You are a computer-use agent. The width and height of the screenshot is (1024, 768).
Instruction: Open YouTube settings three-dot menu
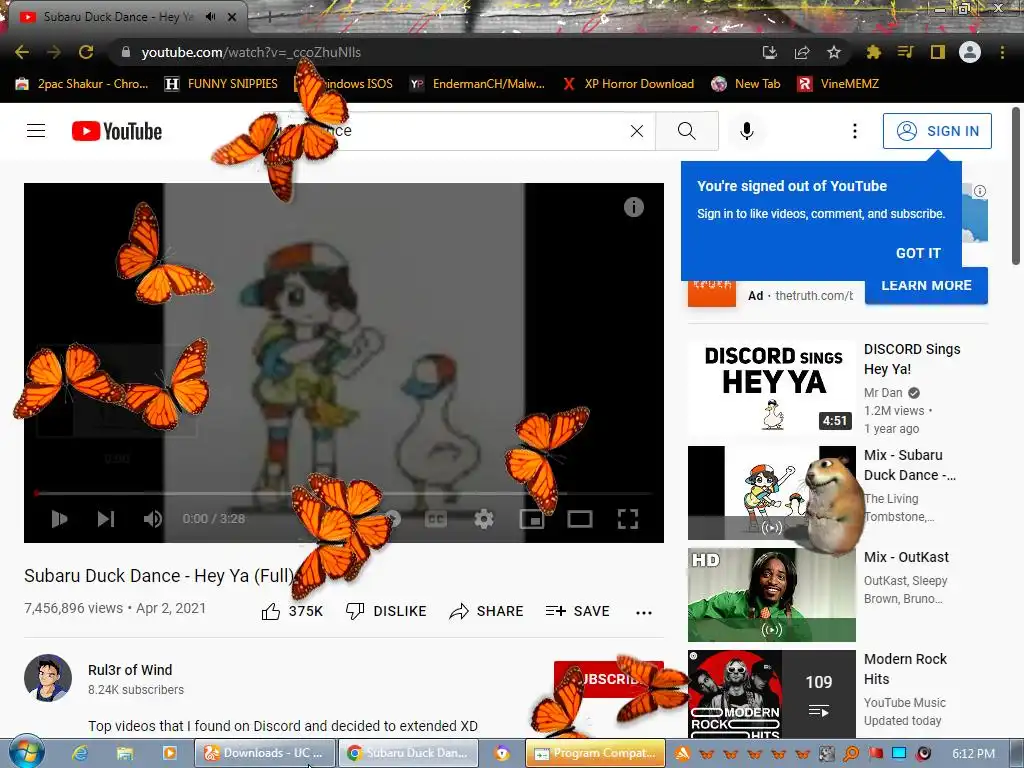pos(854,131)
